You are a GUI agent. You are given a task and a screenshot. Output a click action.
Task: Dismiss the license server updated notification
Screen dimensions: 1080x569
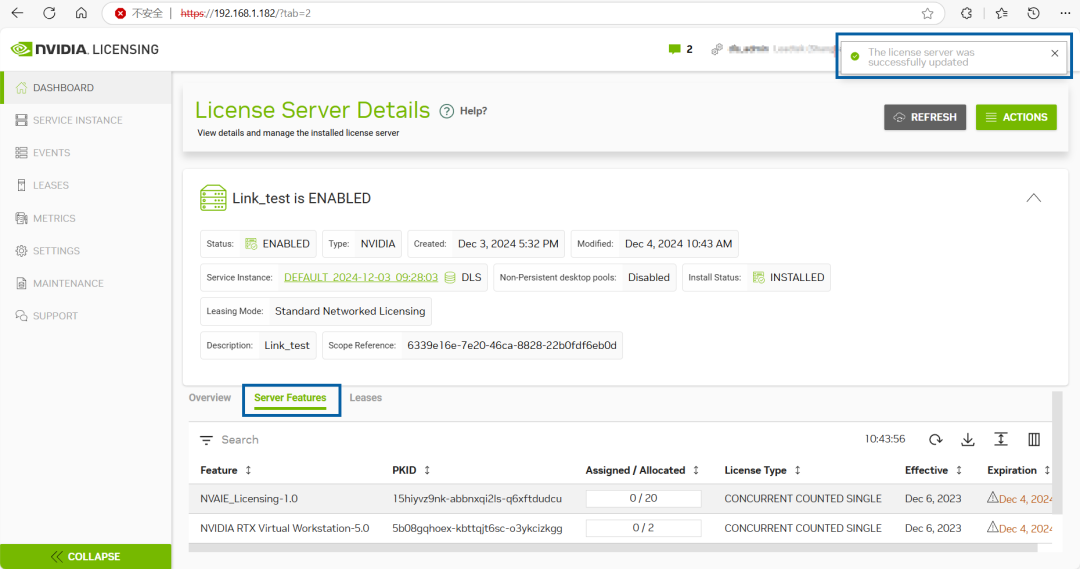click(x=1055, y=53)
